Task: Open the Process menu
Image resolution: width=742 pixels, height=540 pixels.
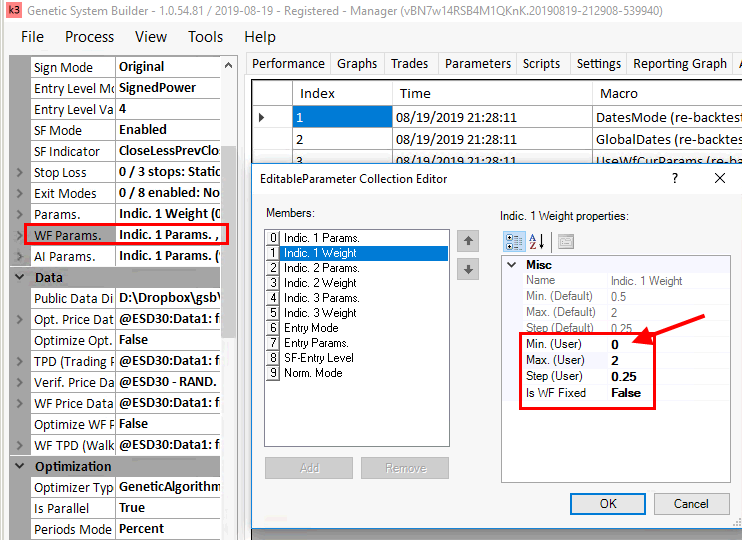Action: [x=89, y=37]
